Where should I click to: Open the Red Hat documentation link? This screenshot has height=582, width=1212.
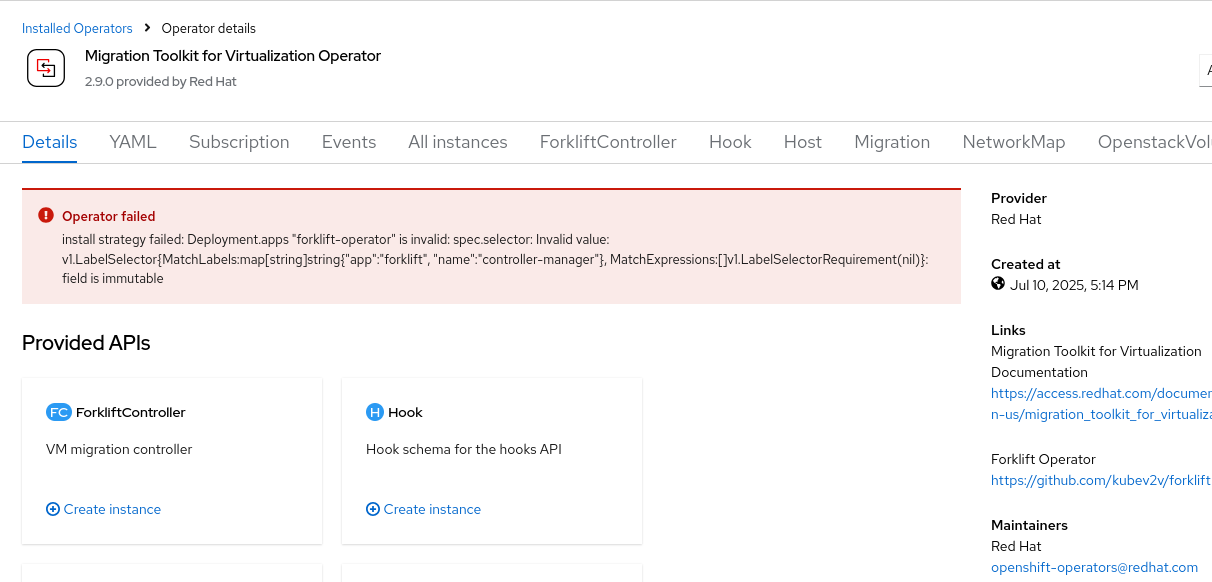point(1101,393)
